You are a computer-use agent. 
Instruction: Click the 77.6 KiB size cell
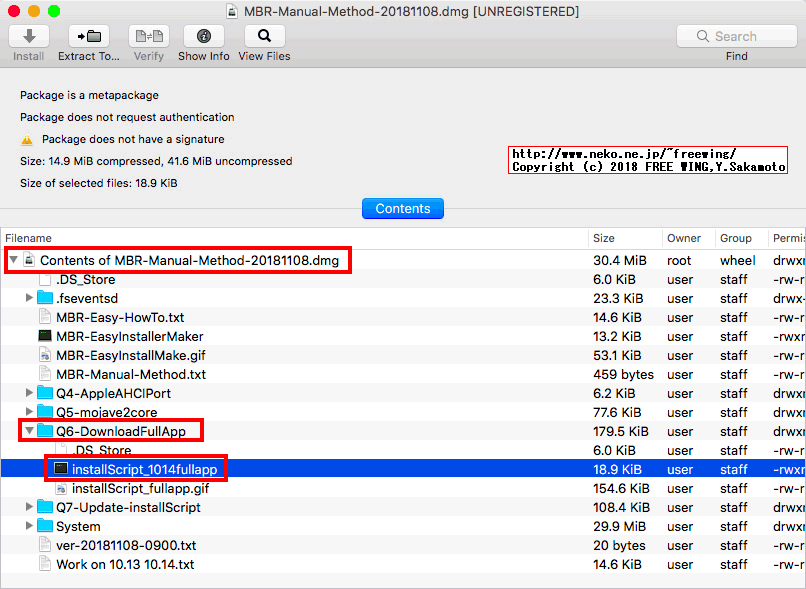(x=617, y=413)
